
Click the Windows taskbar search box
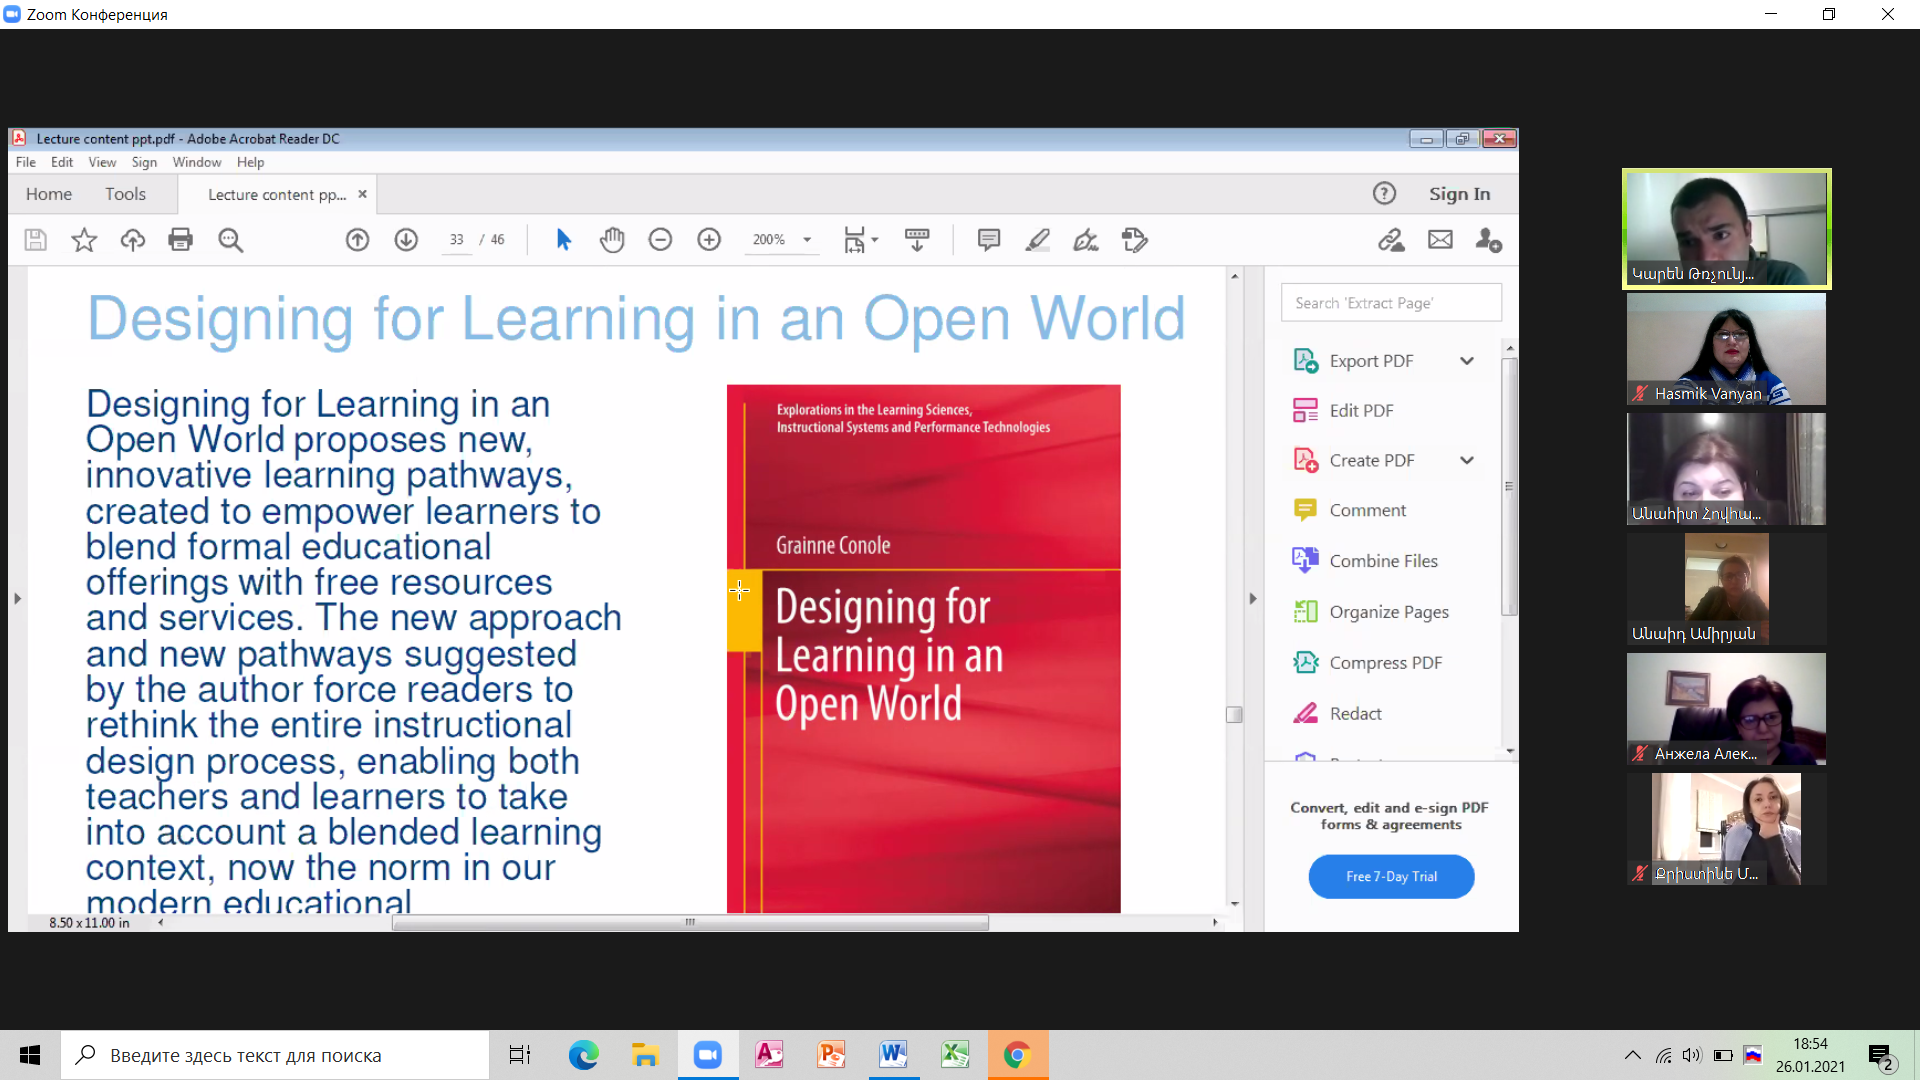point(275,1055)
